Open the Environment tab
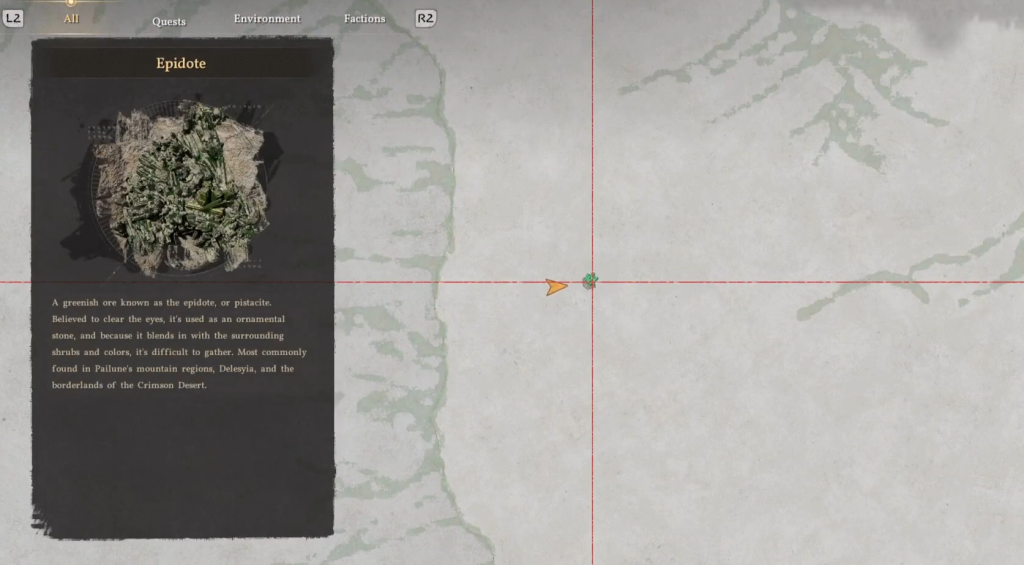 267,19
